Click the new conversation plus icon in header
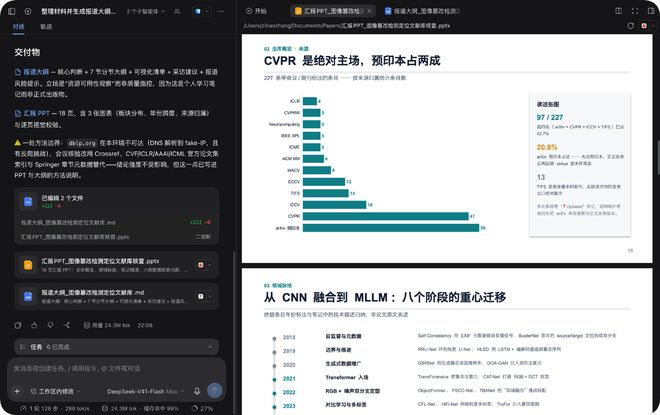 click(x=28, y=11)
